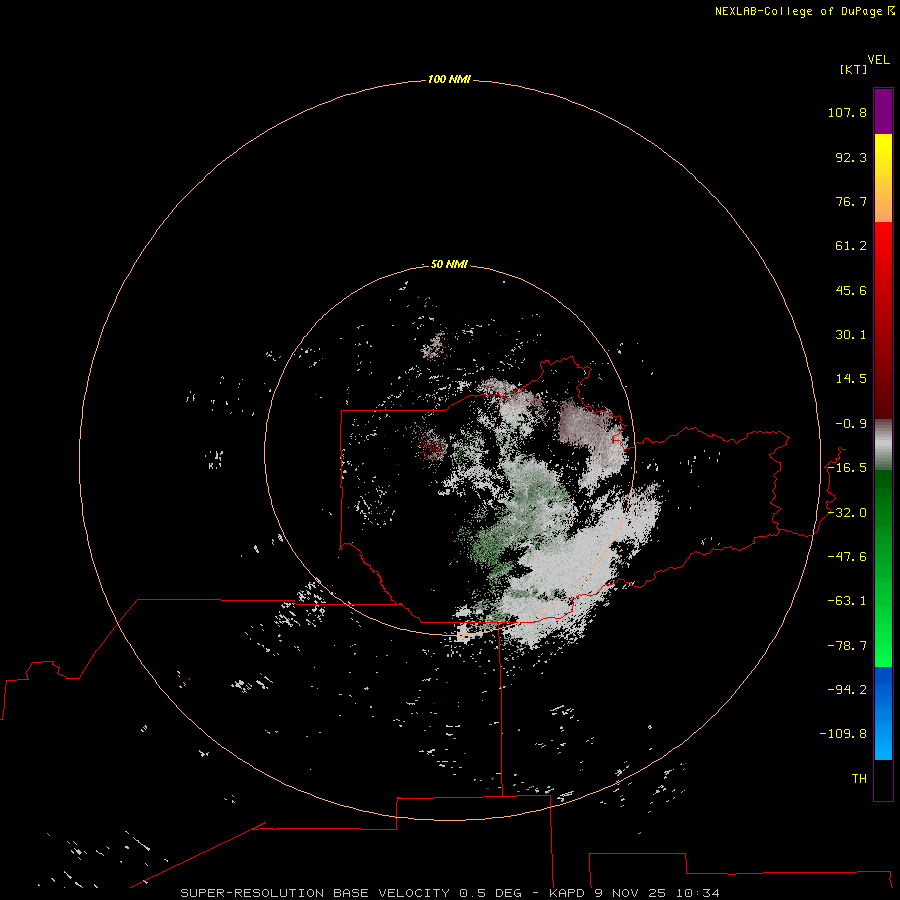Click the [KT] units label
Image resolution: width=900 pixels, height=900 pixels.
pyautogui.click(x=853, y=69)
